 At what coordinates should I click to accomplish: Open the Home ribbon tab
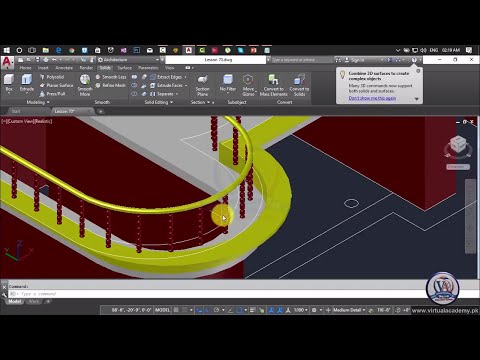click(25, 68)
